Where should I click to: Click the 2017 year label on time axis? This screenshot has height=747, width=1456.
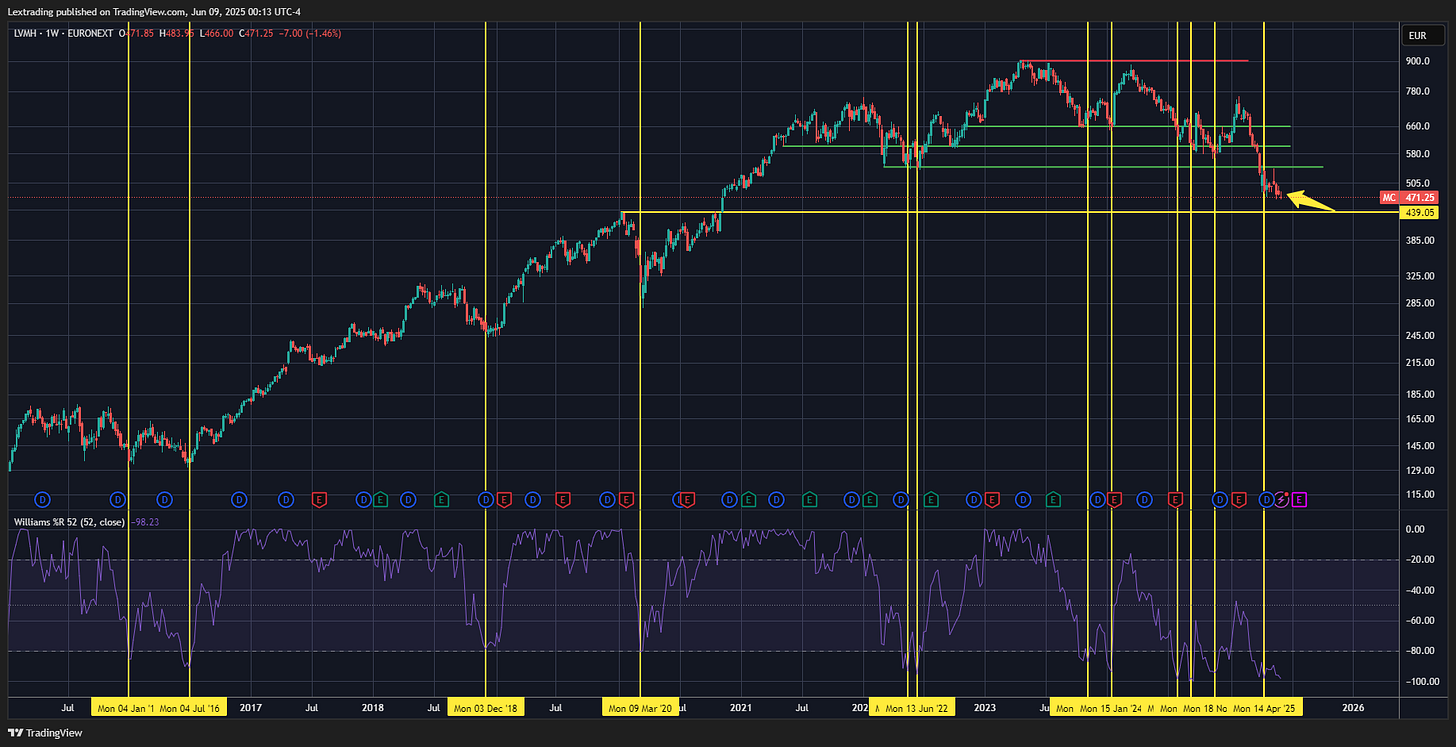coord(250,707)
